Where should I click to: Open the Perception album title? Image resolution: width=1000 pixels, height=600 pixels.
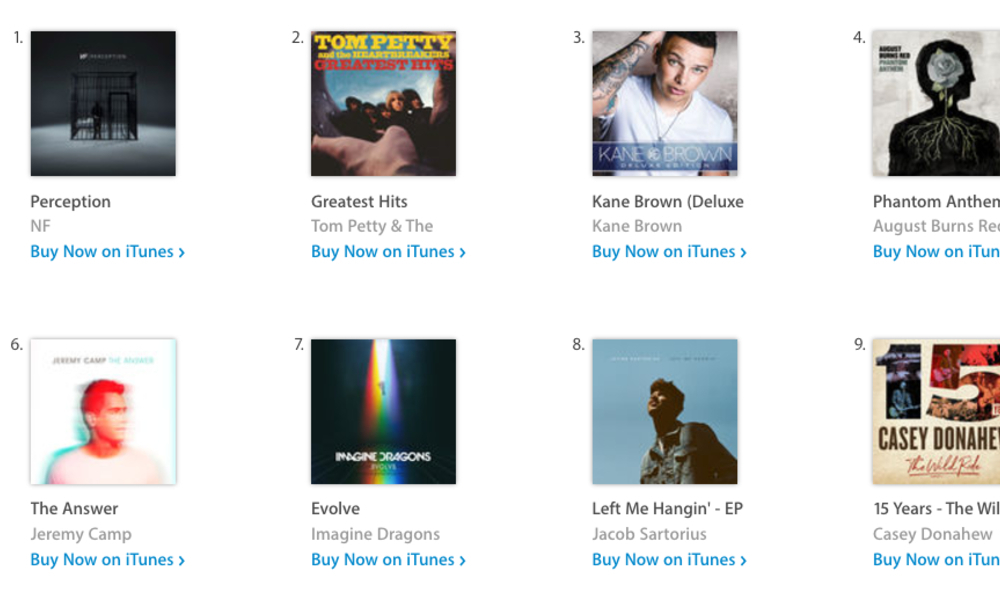tap(71, 202)
